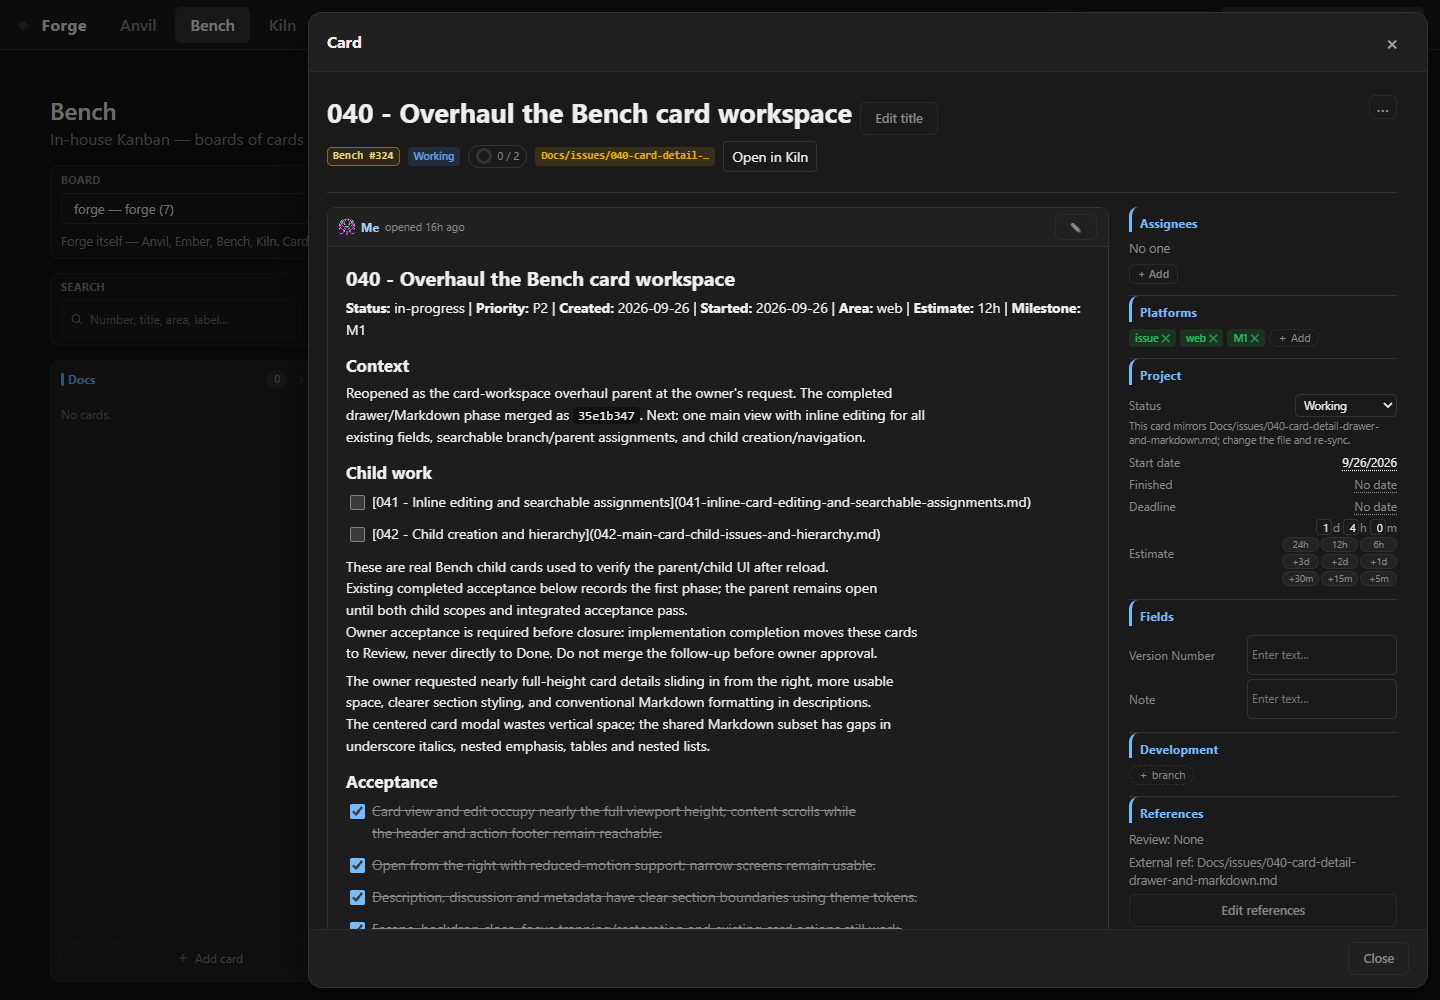Screen dimensions: 1440x1000
Task: Set the estimate to 24h preset
Action: [x=1300, y=545]
